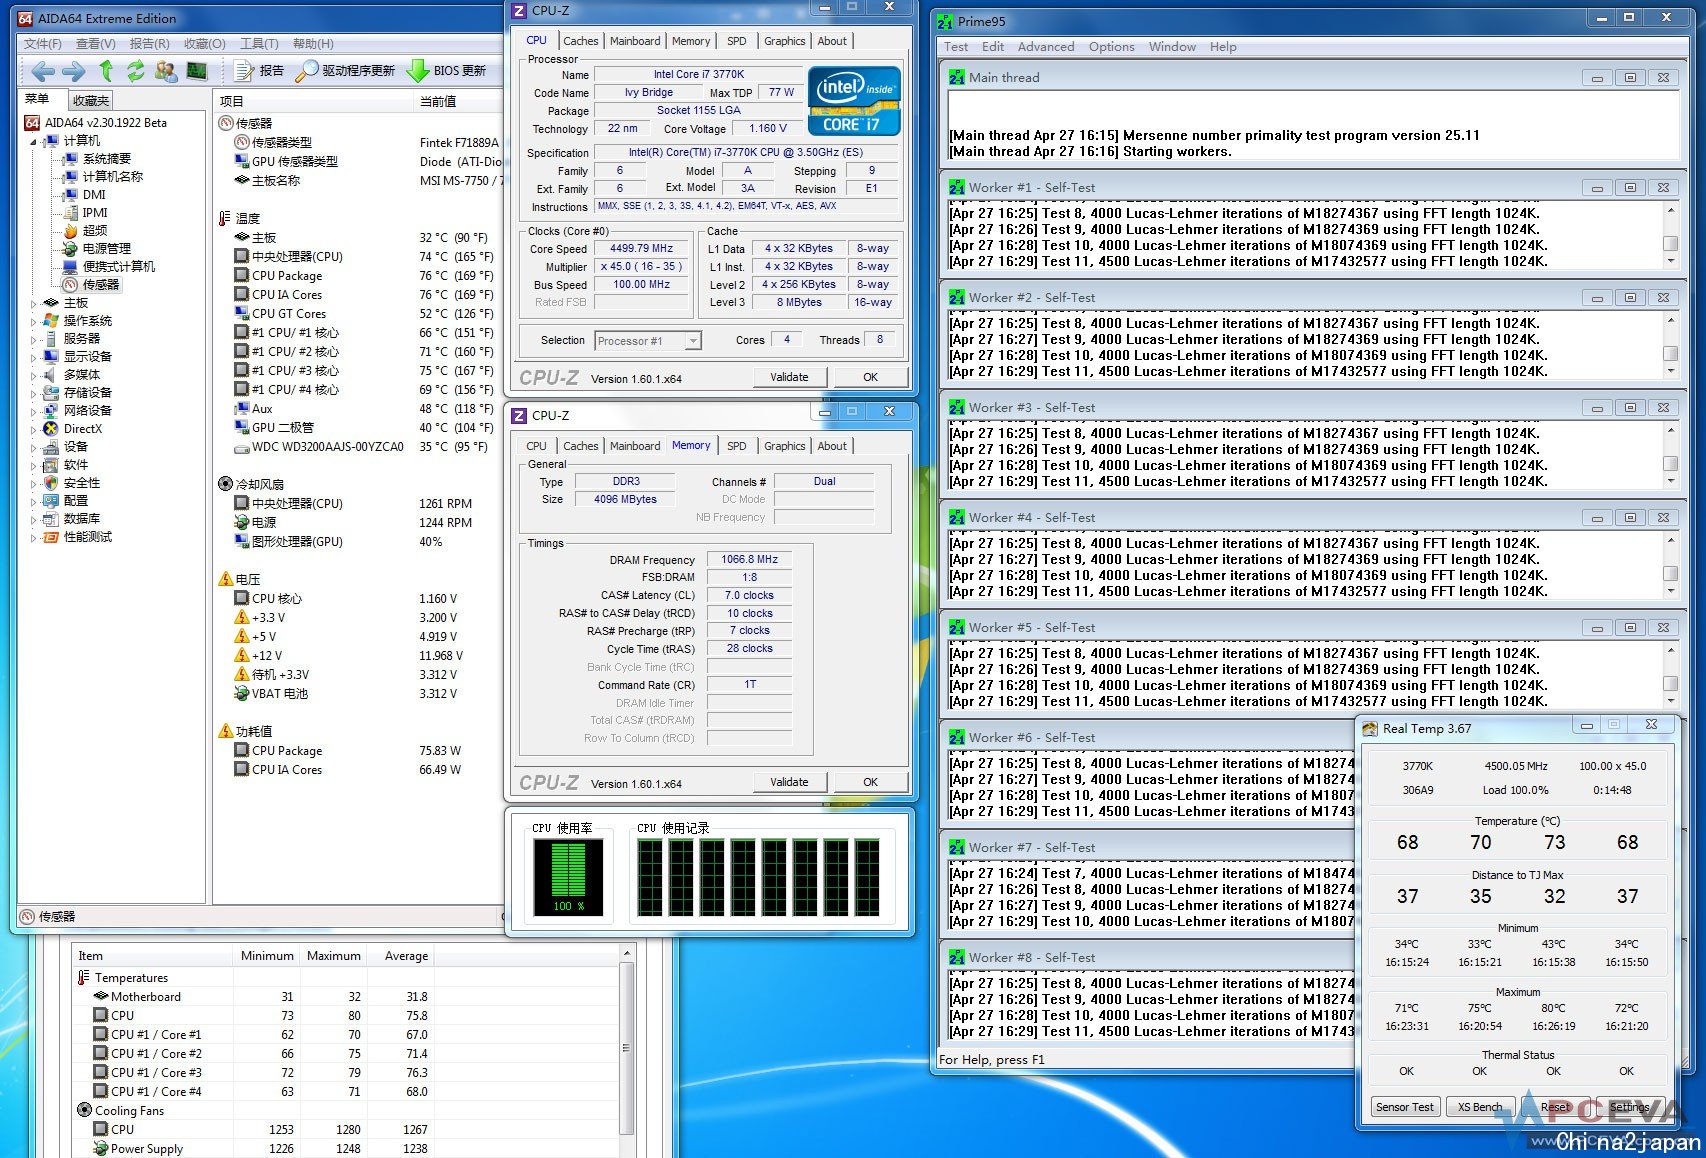Click the CPU 使用率 usage meter
This screenshot has height=1158, width=1706.
click(568, 877)
